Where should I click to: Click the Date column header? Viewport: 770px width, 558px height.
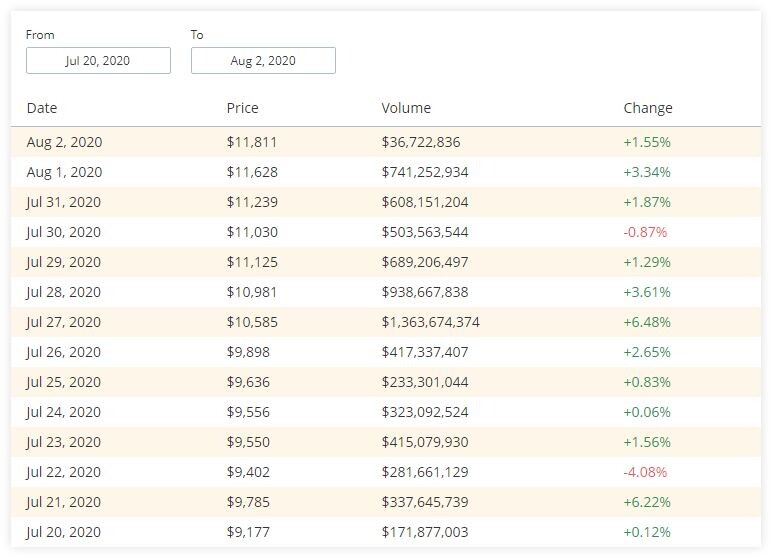[x=42, y=108]
